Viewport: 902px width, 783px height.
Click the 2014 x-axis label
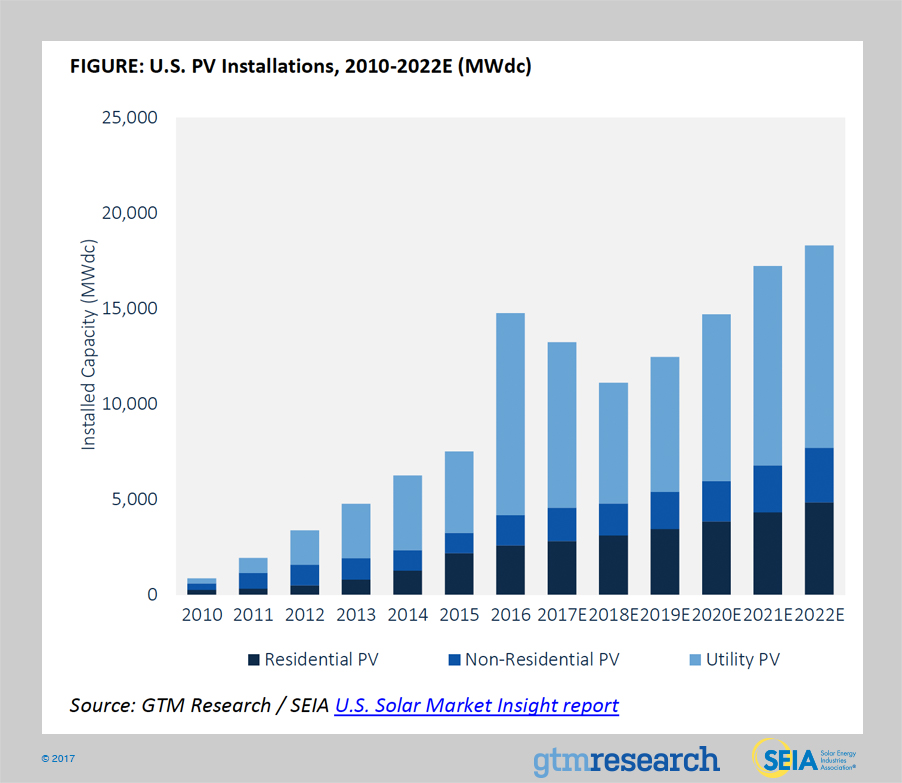408,615
